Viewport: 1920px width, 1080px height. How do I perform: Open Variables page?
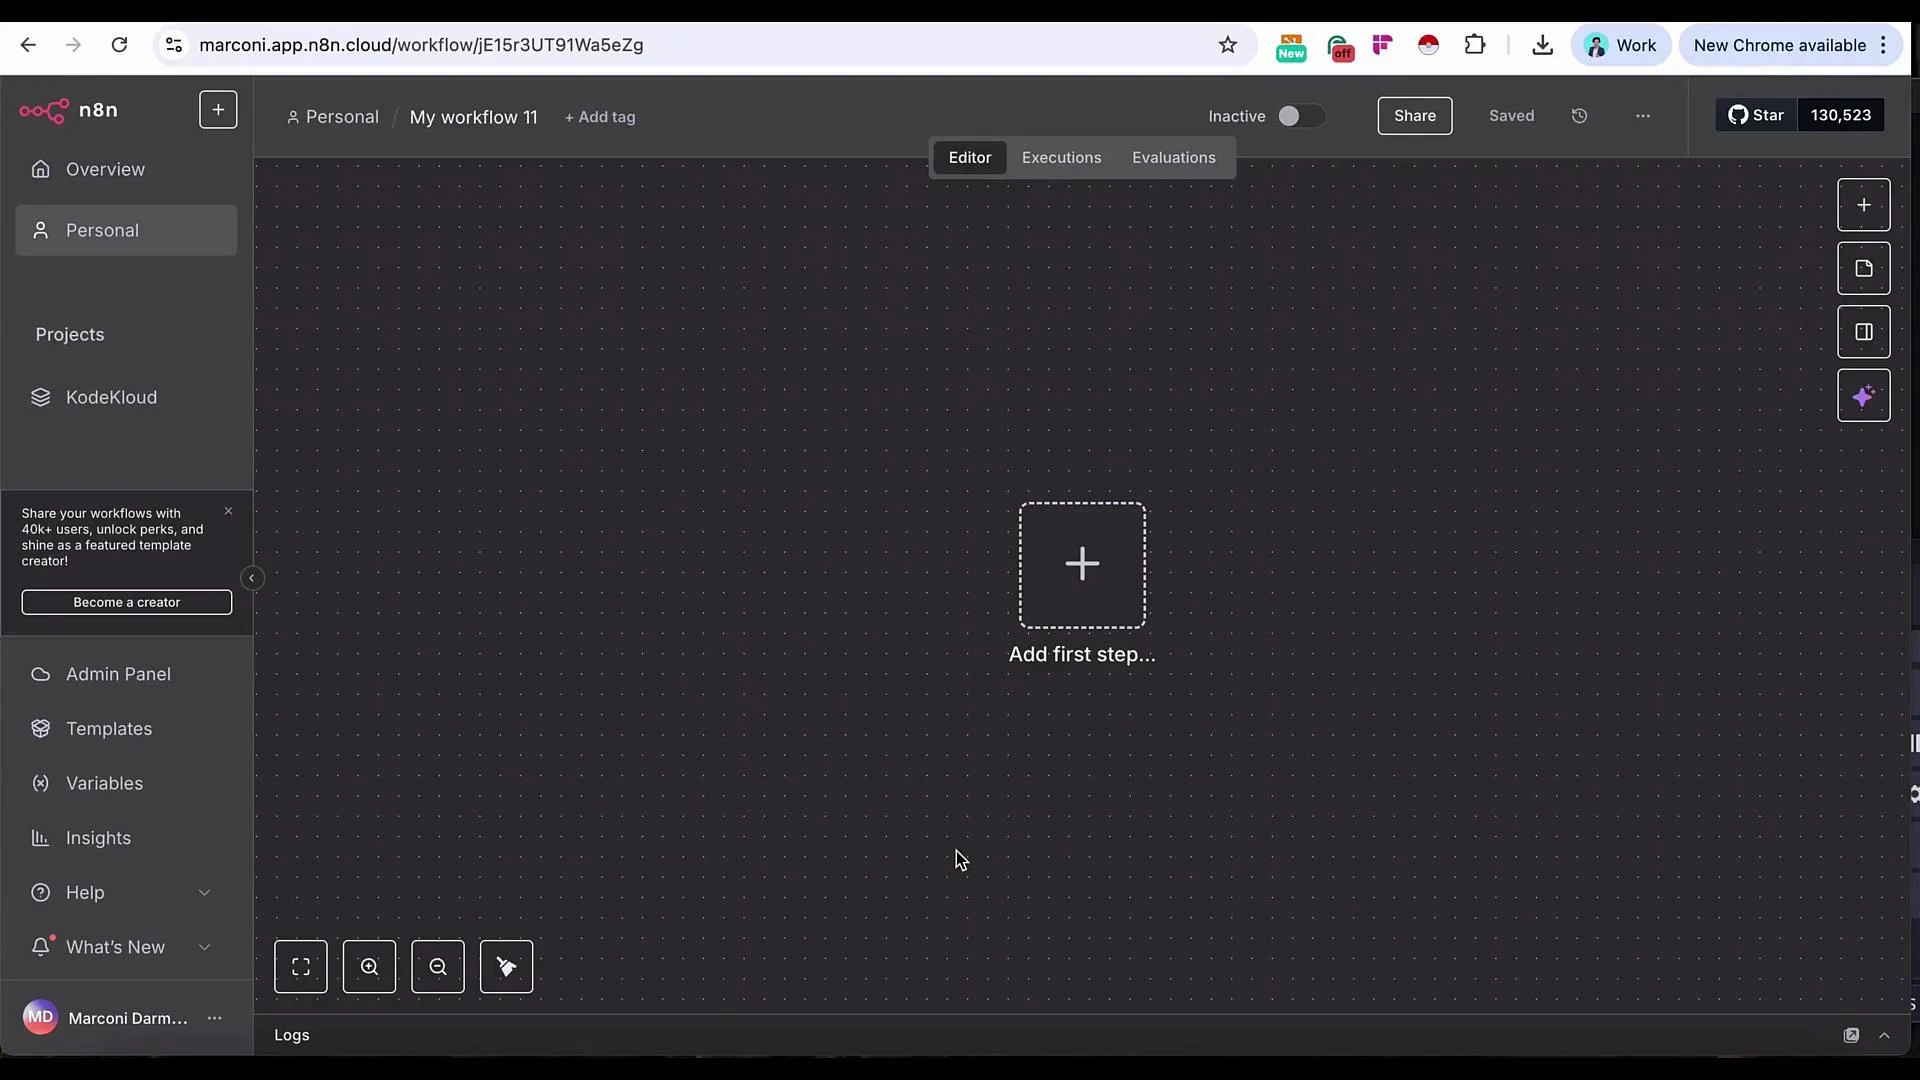126,783
